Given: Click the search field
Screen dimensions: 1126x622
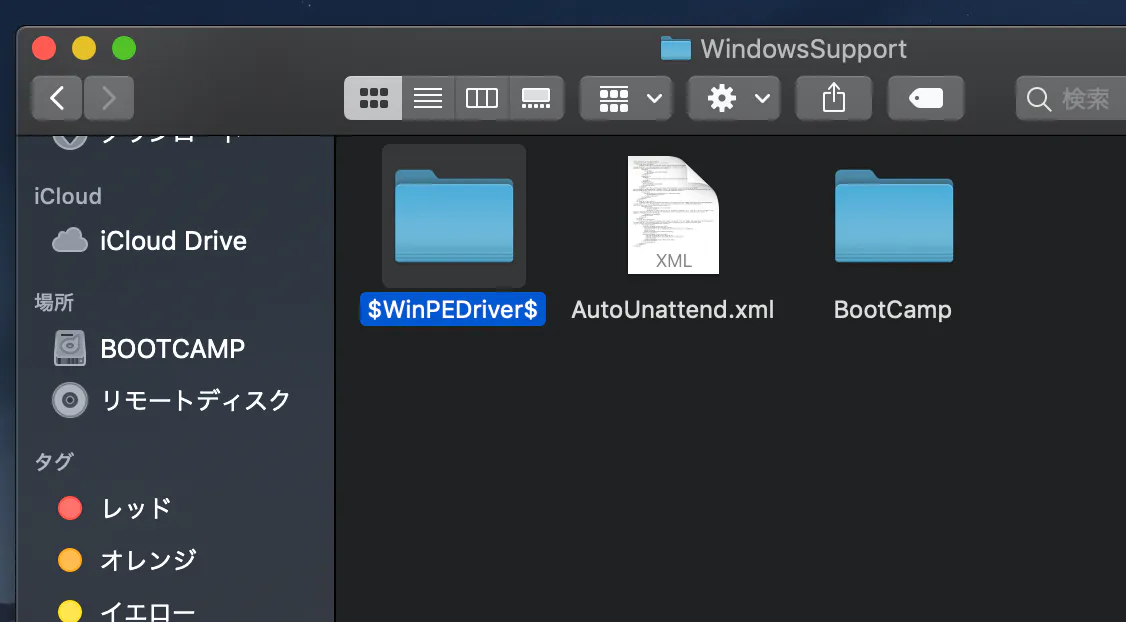Looking at the screenshot, I should (x=1071, y=98).
